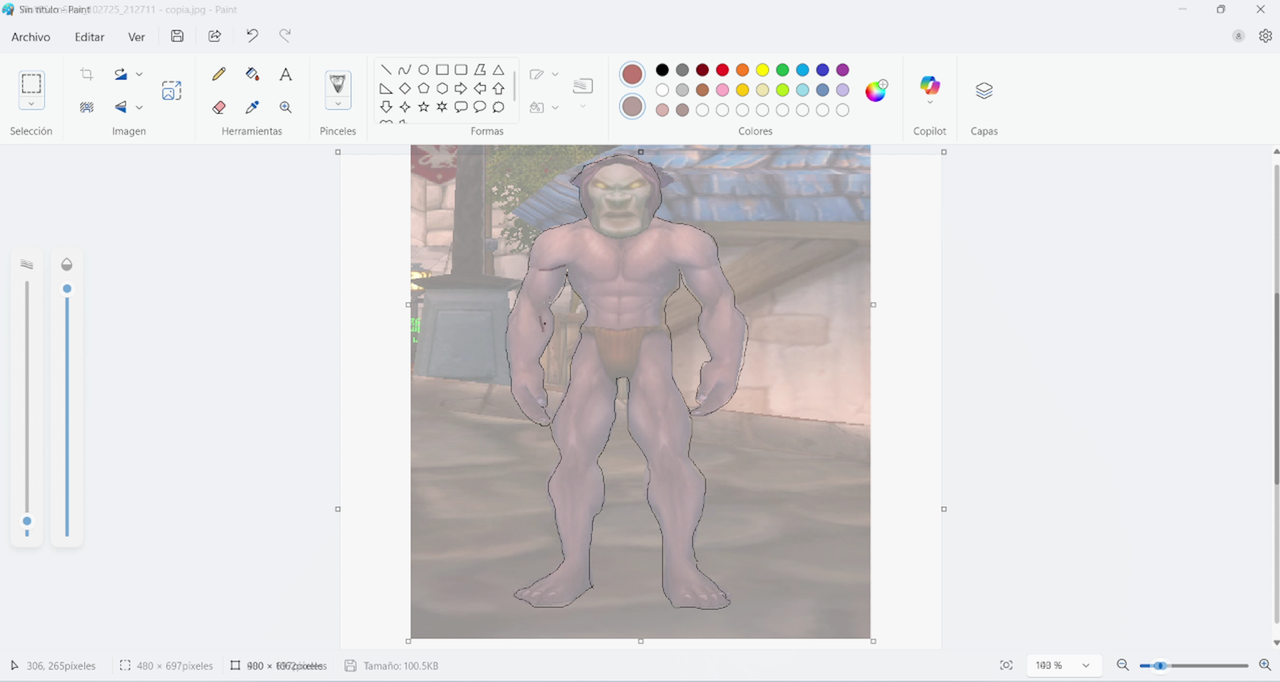Click the Rotate image icon
Image resolution: width=1280 pixels, height=682 pixels.
pos(121,74)
